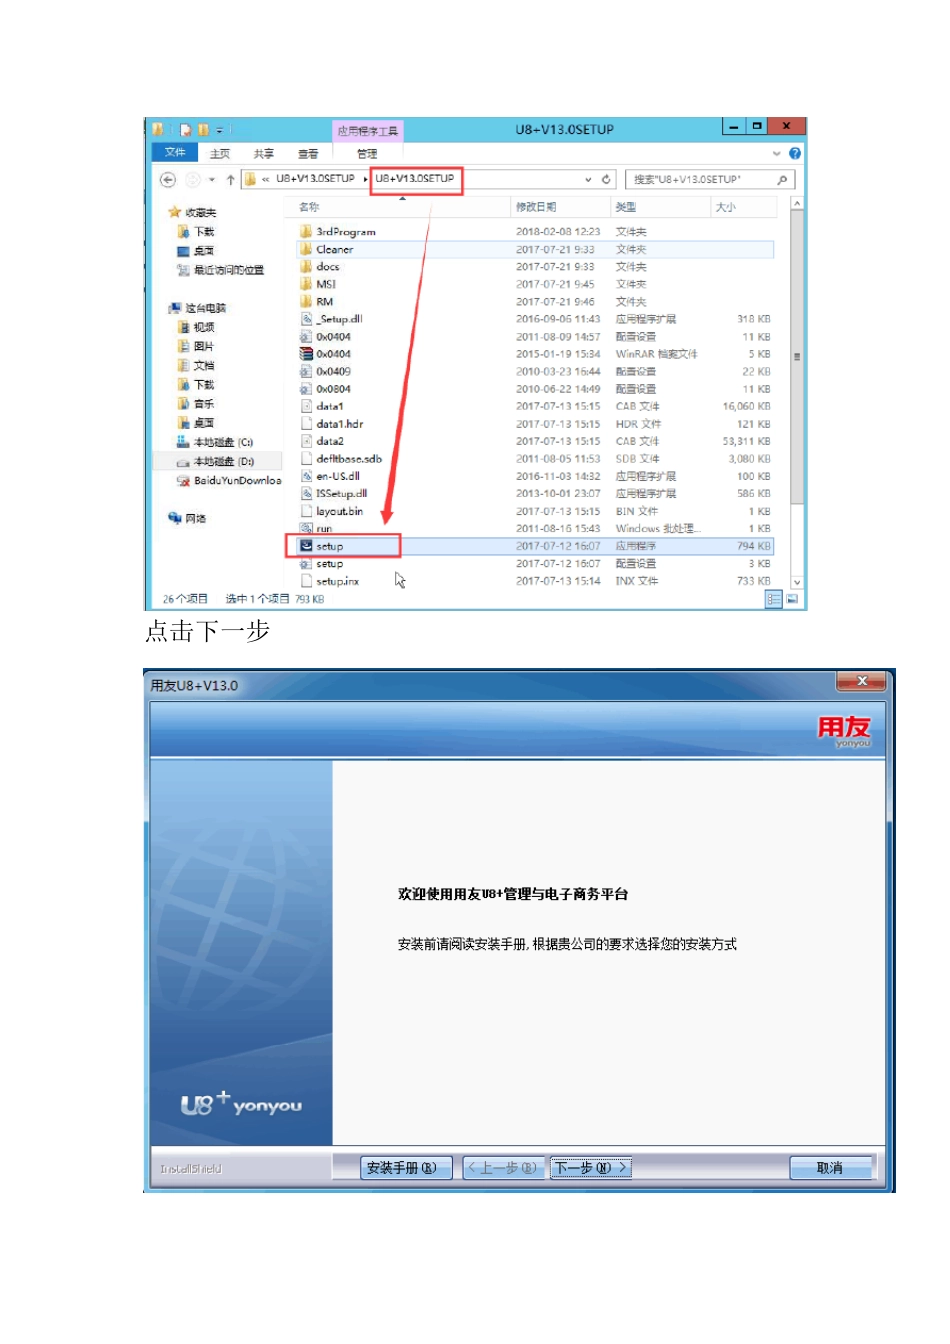Click the Up one level arrow

[x=230, y=180]
